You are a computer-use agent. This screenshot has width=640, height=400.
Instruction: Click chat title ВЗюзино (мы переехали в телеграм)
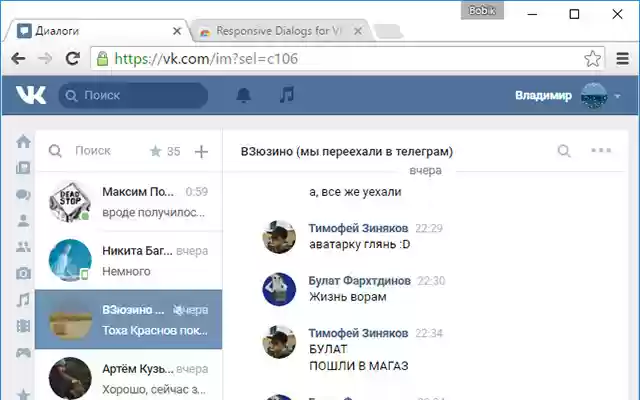click(x=347, y=151)
